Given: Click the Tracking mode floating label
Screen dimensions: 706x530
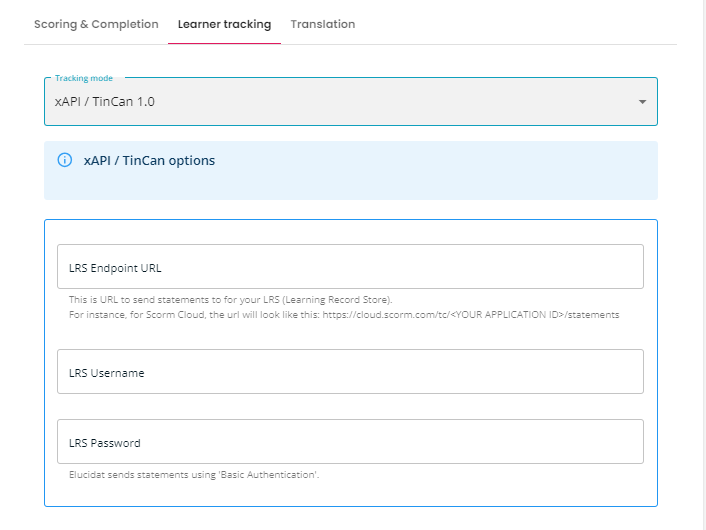Looking at the screenshot, I should coord(84,78).
